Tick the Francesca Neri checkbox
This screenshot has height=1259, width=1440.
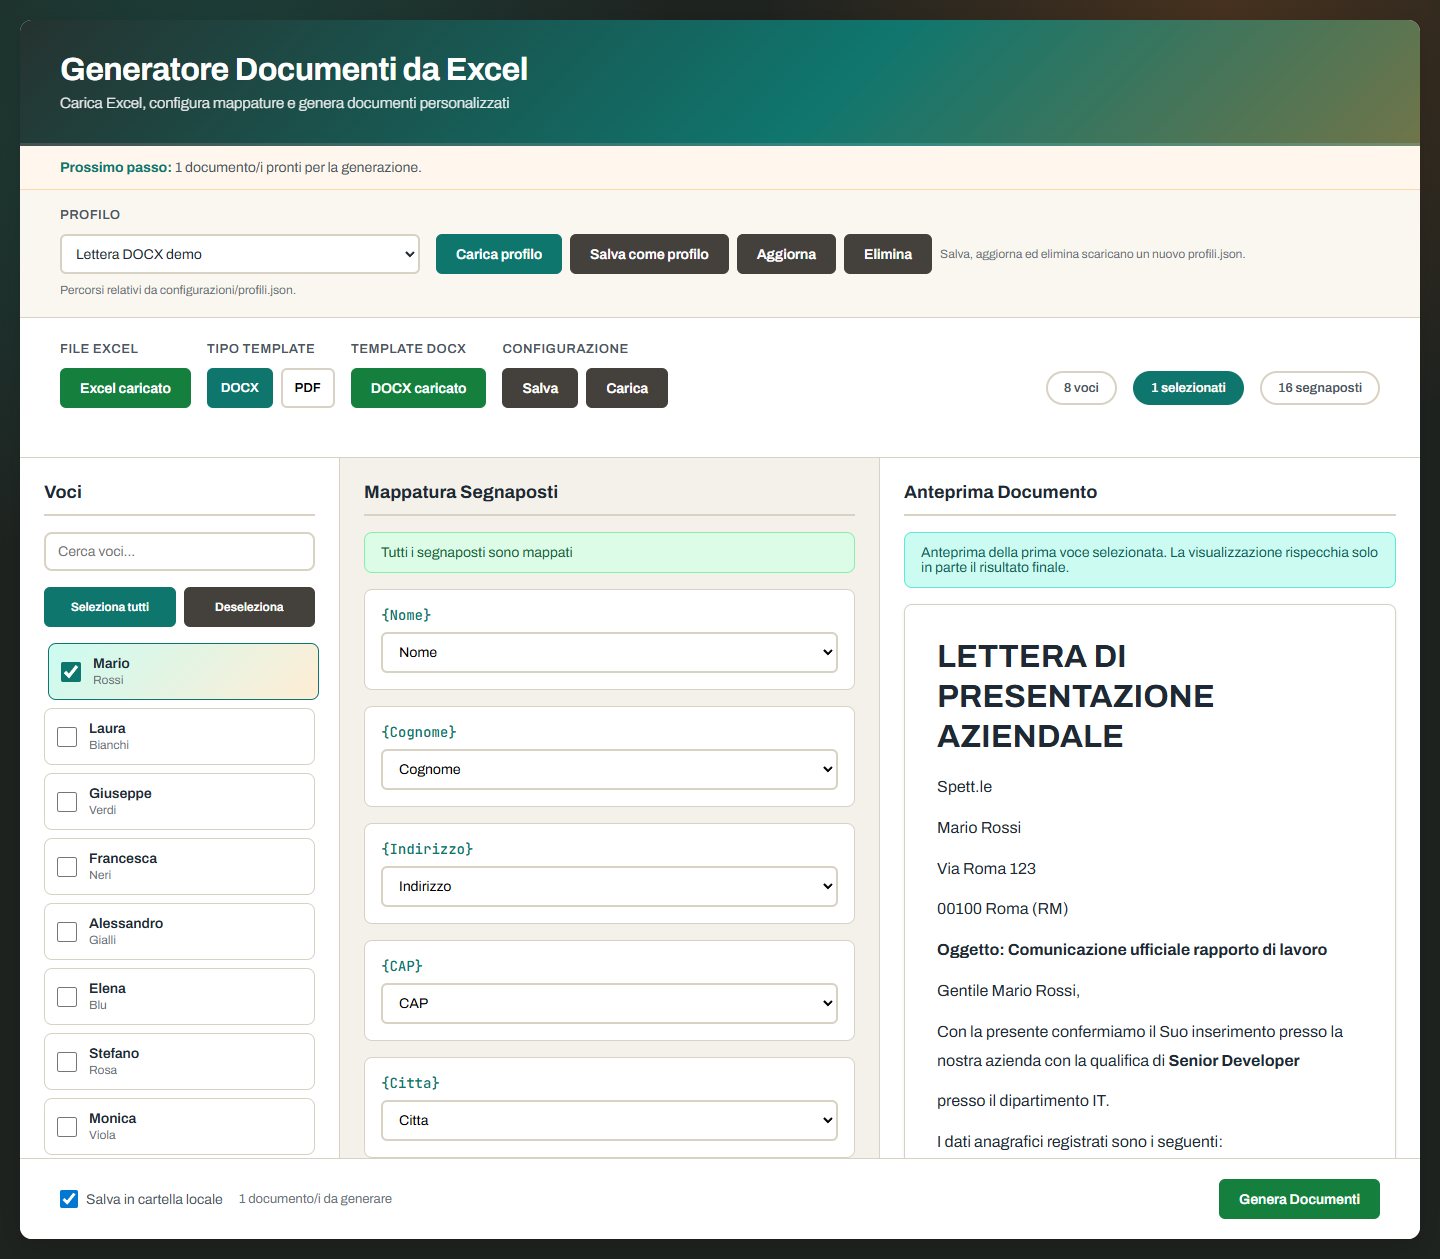pyautogui.click(x=67, y=867)
